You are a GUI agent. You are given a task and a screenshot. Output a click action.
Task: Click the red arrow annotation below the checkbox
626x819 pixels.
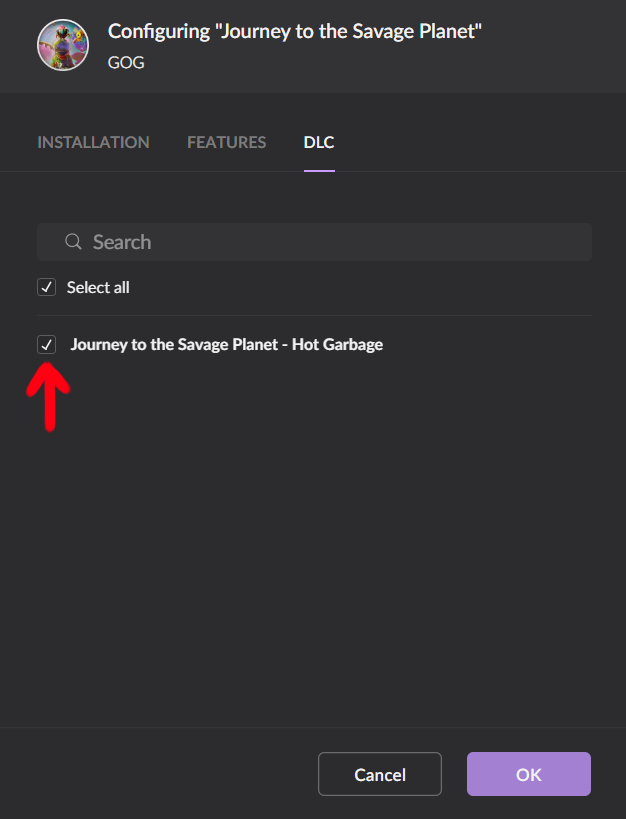(48, 397)
